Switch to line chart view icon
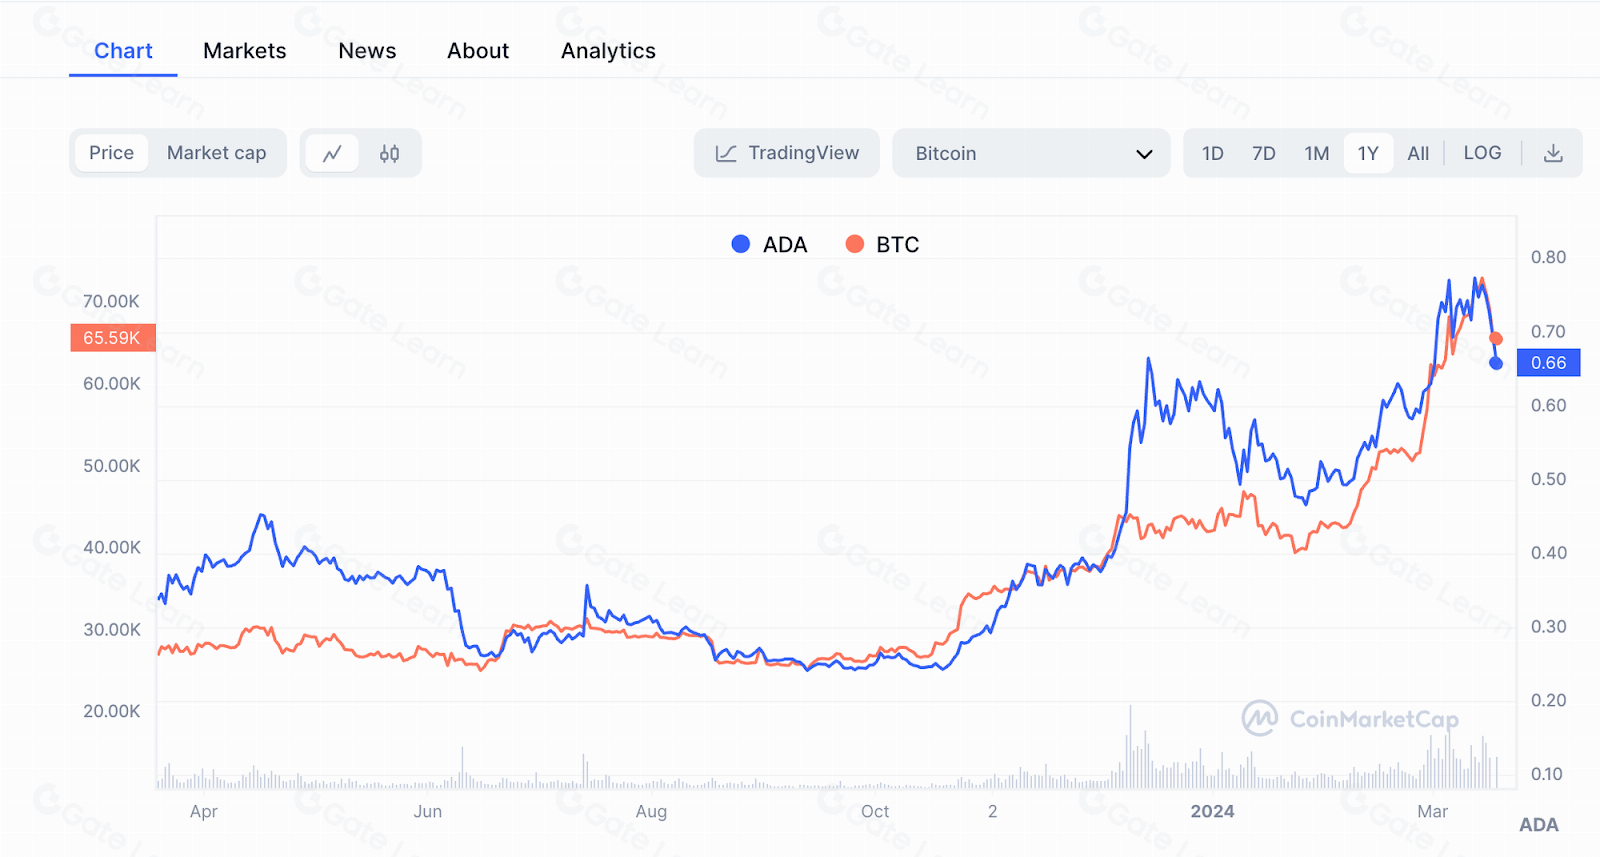The image size is (1600, 857). [332, 153]
